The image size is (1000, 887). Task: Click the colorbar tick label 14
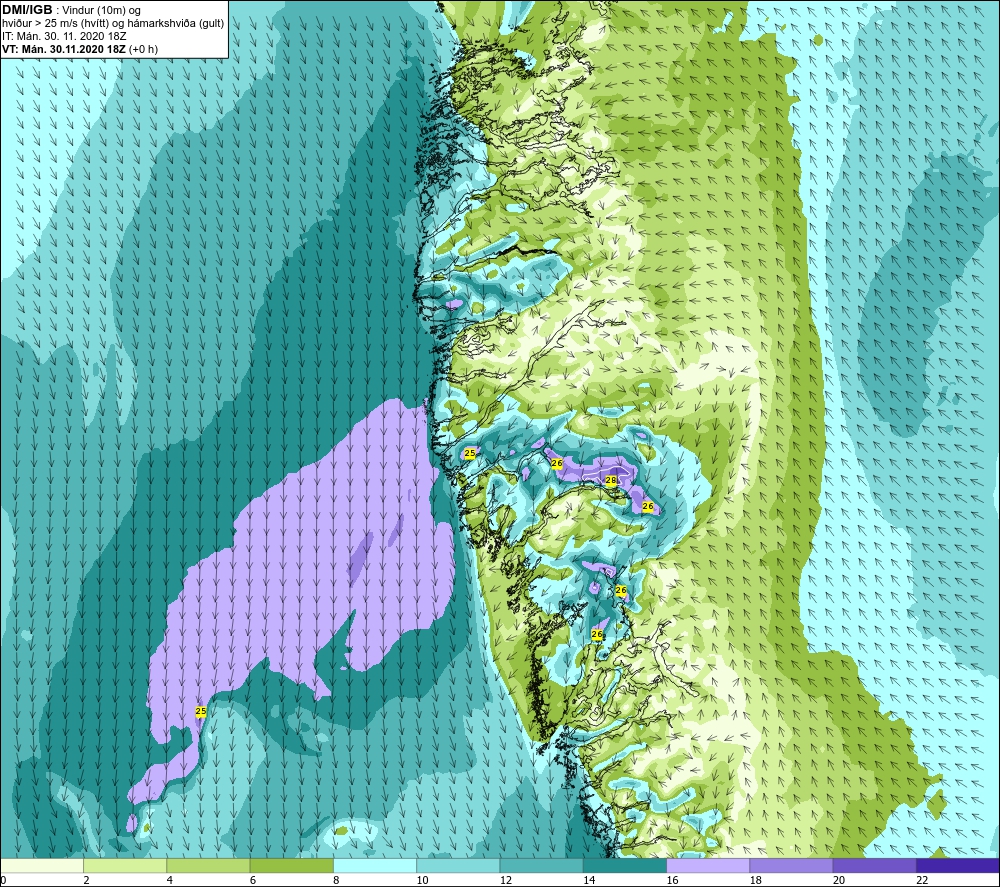pyautogui.click(x=589, y=880)
